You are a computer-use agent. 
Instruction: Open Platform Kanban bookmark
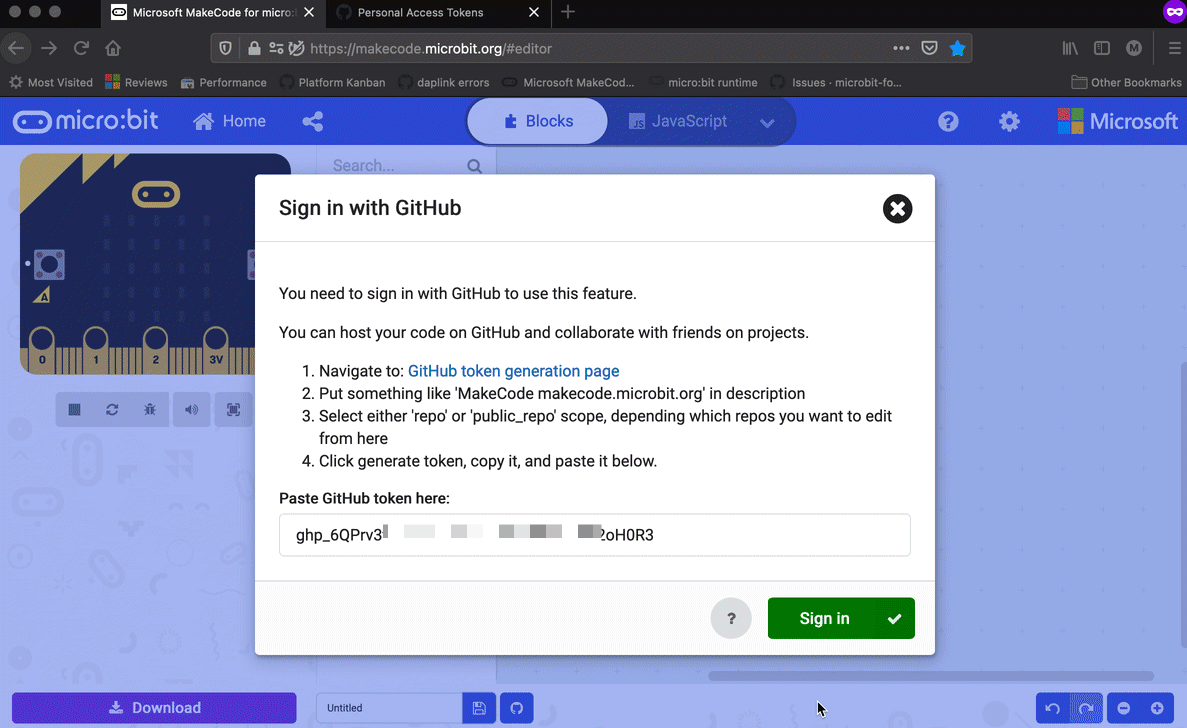point(332,82)
